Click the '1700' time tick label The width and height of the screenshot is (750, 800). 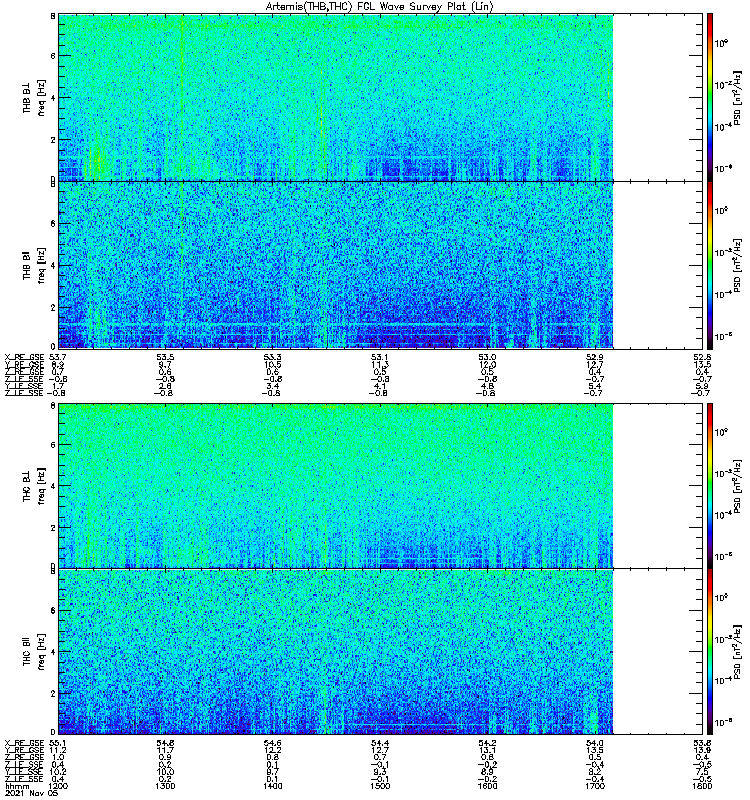(595, 786)
